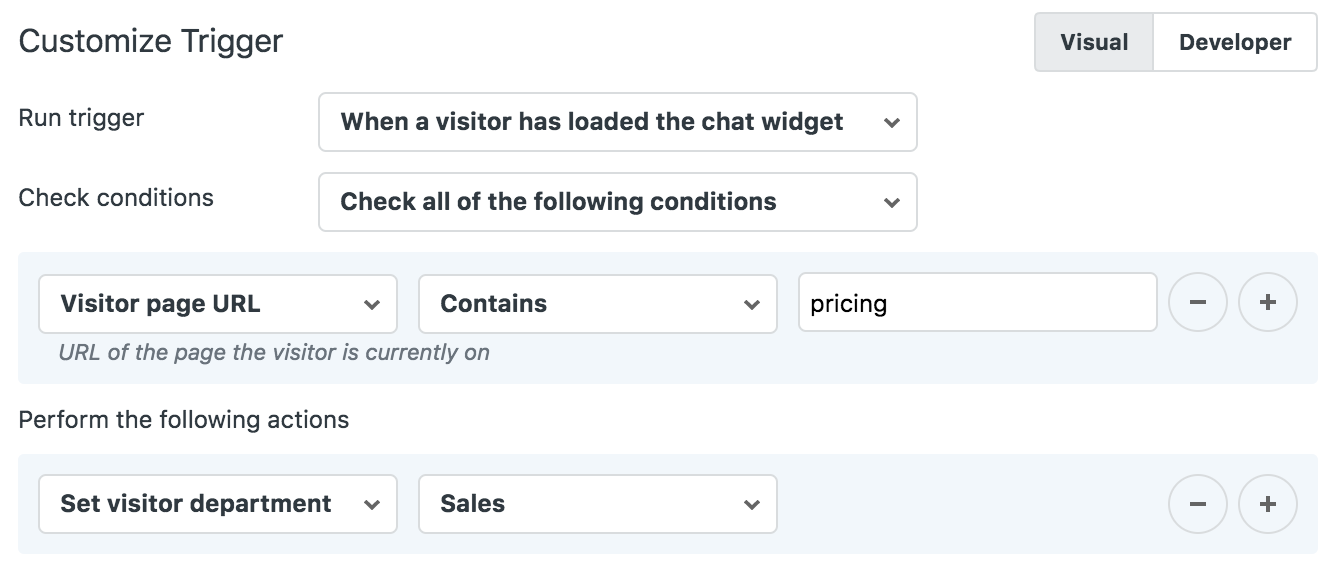1338x578 pixels.
Task: Open the Contains operator dropdown
Action: (x=580, y=304)
